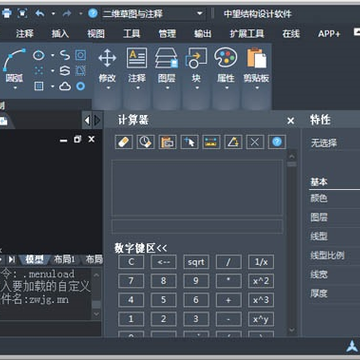
Task: Pick the Region tool next to spline
Action: pyautogui.click(x=80, y=55)
